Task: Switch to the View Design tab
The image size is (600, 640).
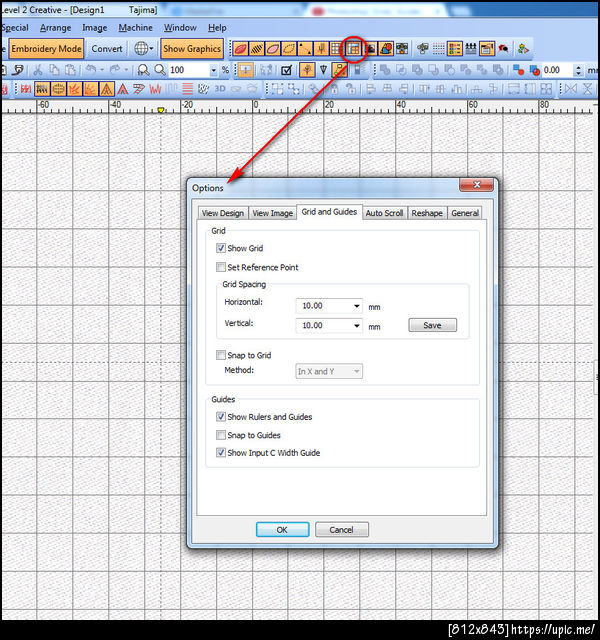Action: (223, 213)
